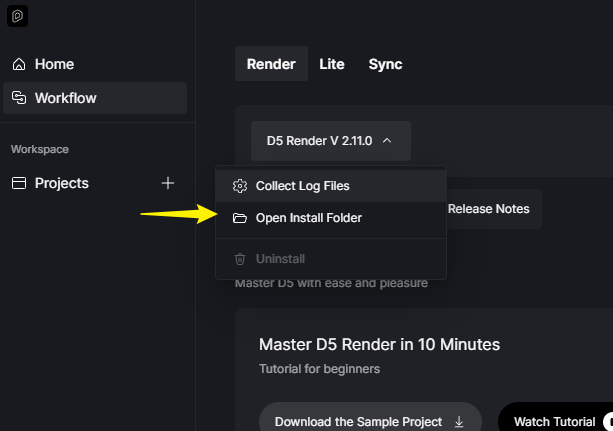Open the D5 Render V 2.11.0 version dropdown

click(x=331, y=141)
